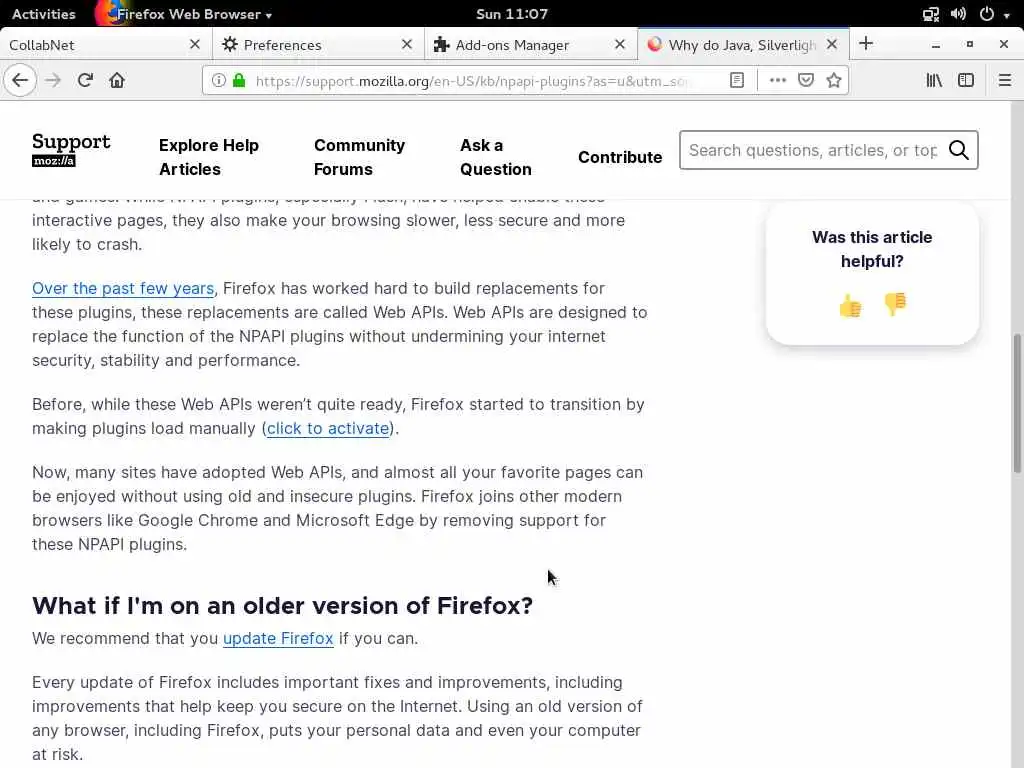1024x768 pixels.
Task: Close the Why do Java tab
Action: pos(832,44)
